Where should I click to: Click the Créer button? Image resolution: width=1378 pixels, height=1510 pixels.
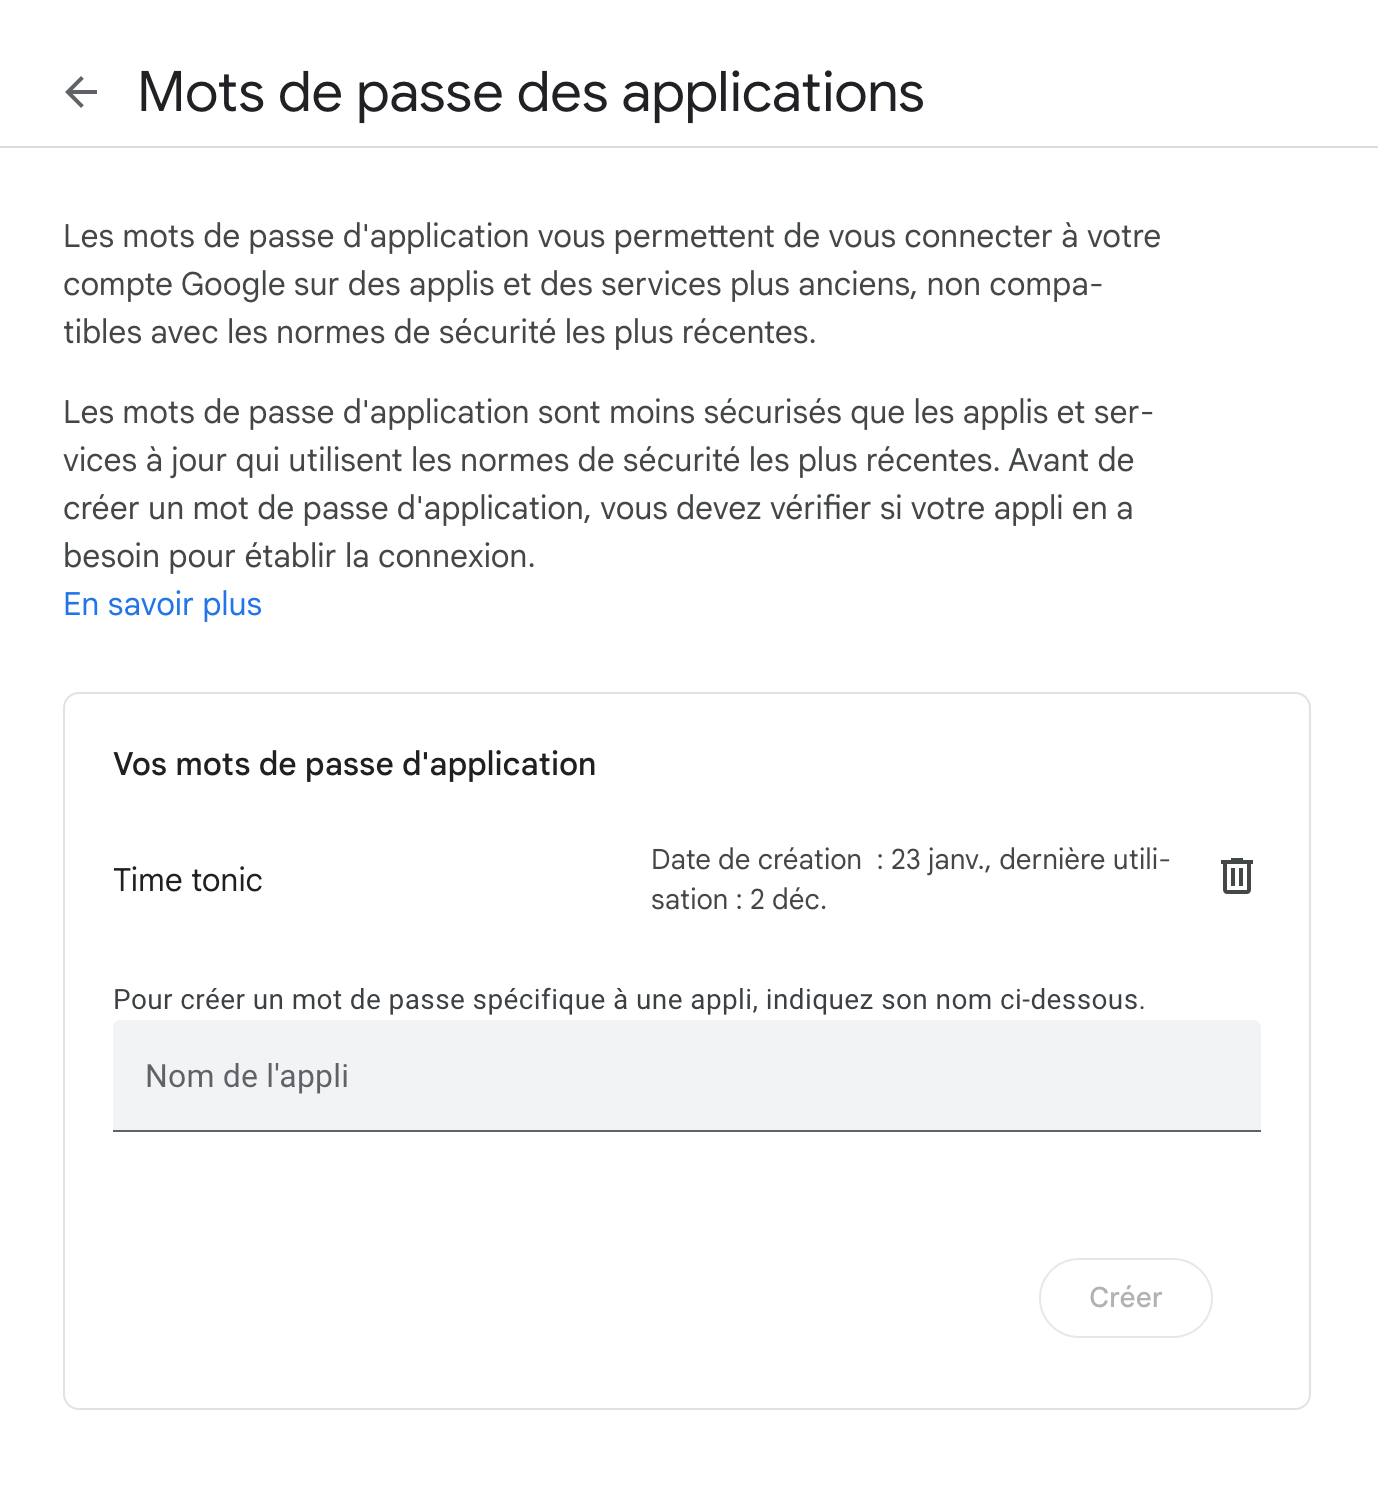(1126, 1297)
